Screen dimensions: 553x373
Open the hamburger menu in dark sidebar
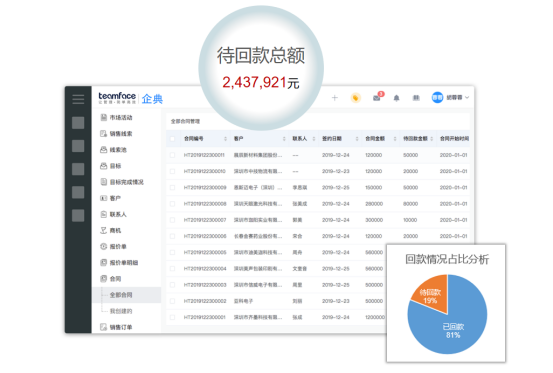(x=78, y=99)
